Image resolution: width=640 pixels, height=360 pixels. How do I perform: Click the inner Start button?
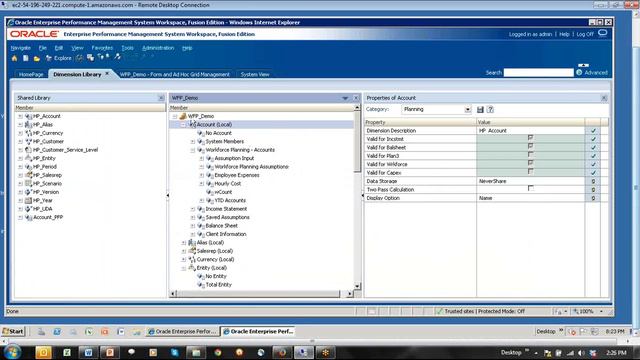coord(13,331)
